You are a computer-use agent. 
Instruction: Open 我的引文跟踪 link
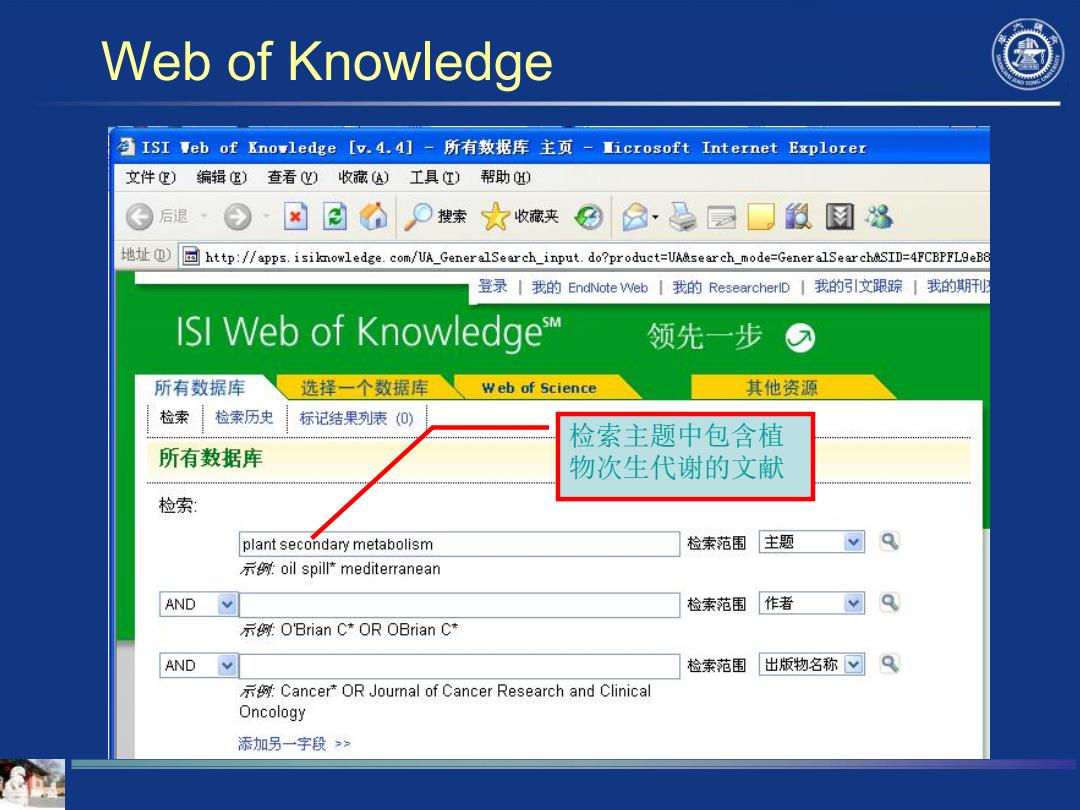pyautogui.click(x=858, y=287)
